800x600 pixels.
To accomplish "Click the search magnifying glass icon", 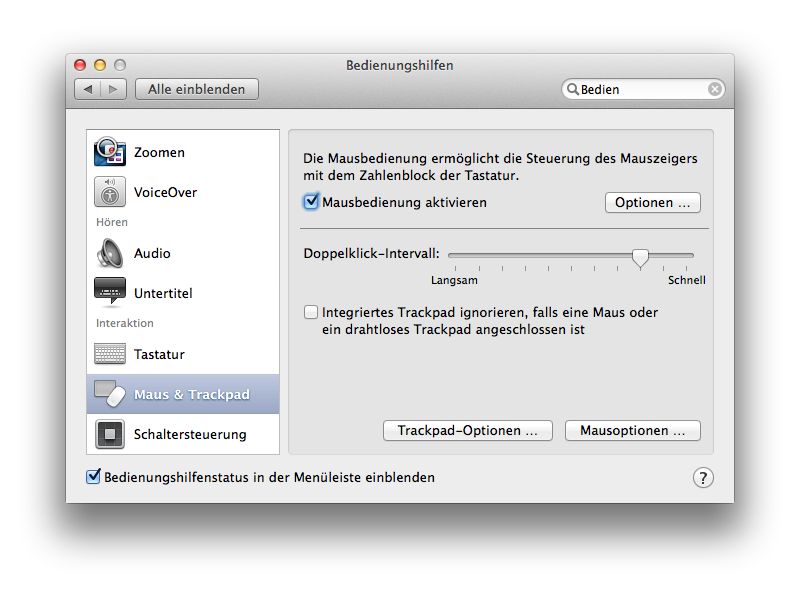I will pyautogui.click(x=573, y=89).
